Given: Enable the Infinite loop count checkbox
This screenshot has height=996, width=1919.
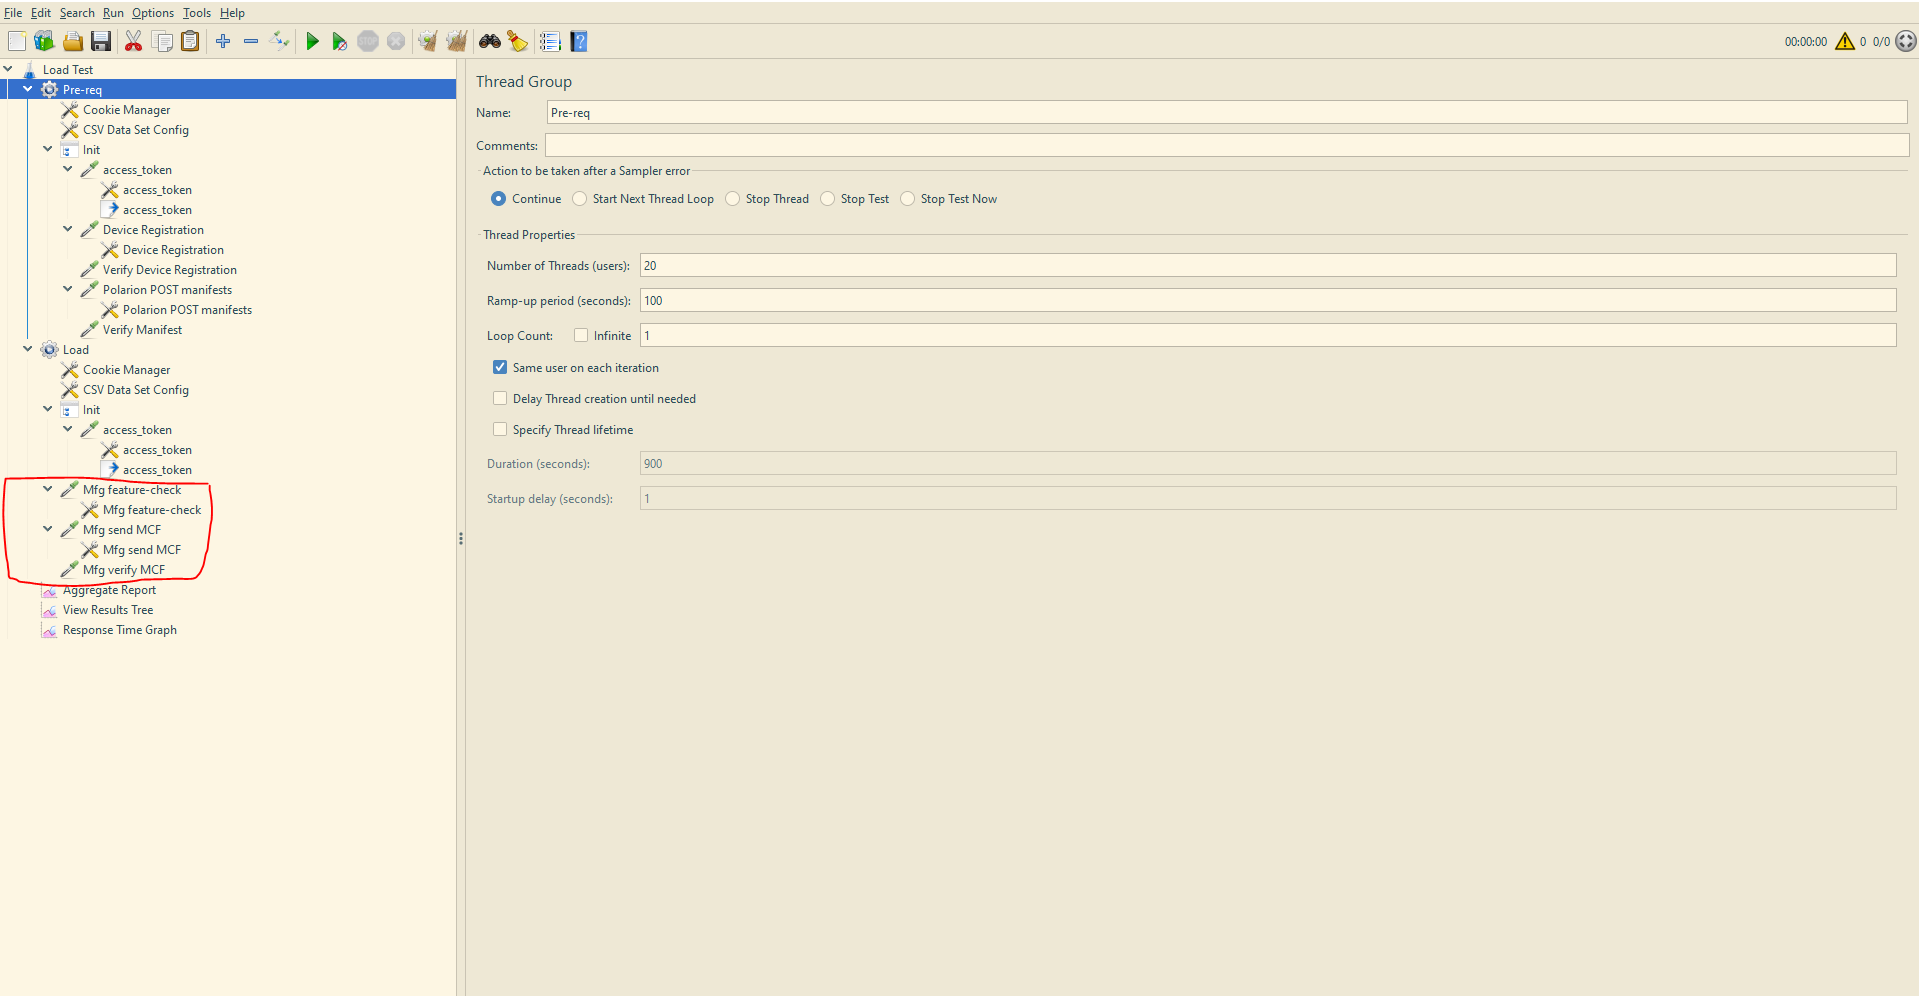Looking at the screenshot, I should [580, 335].
